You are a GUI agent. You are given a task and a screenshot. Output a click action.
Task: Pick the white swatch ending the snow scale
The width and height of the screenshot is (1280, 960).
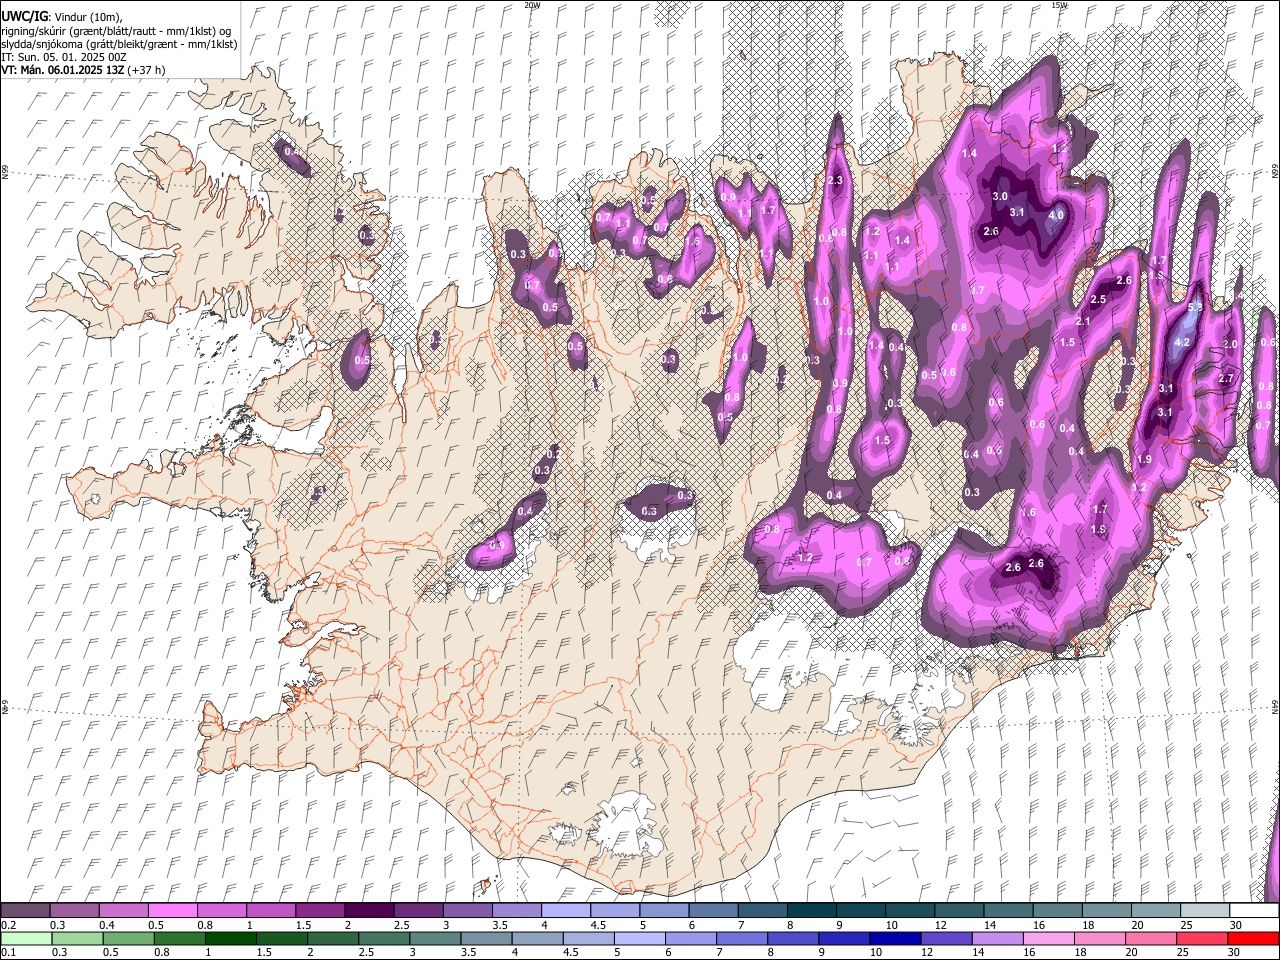click(x=1254, y=911)
